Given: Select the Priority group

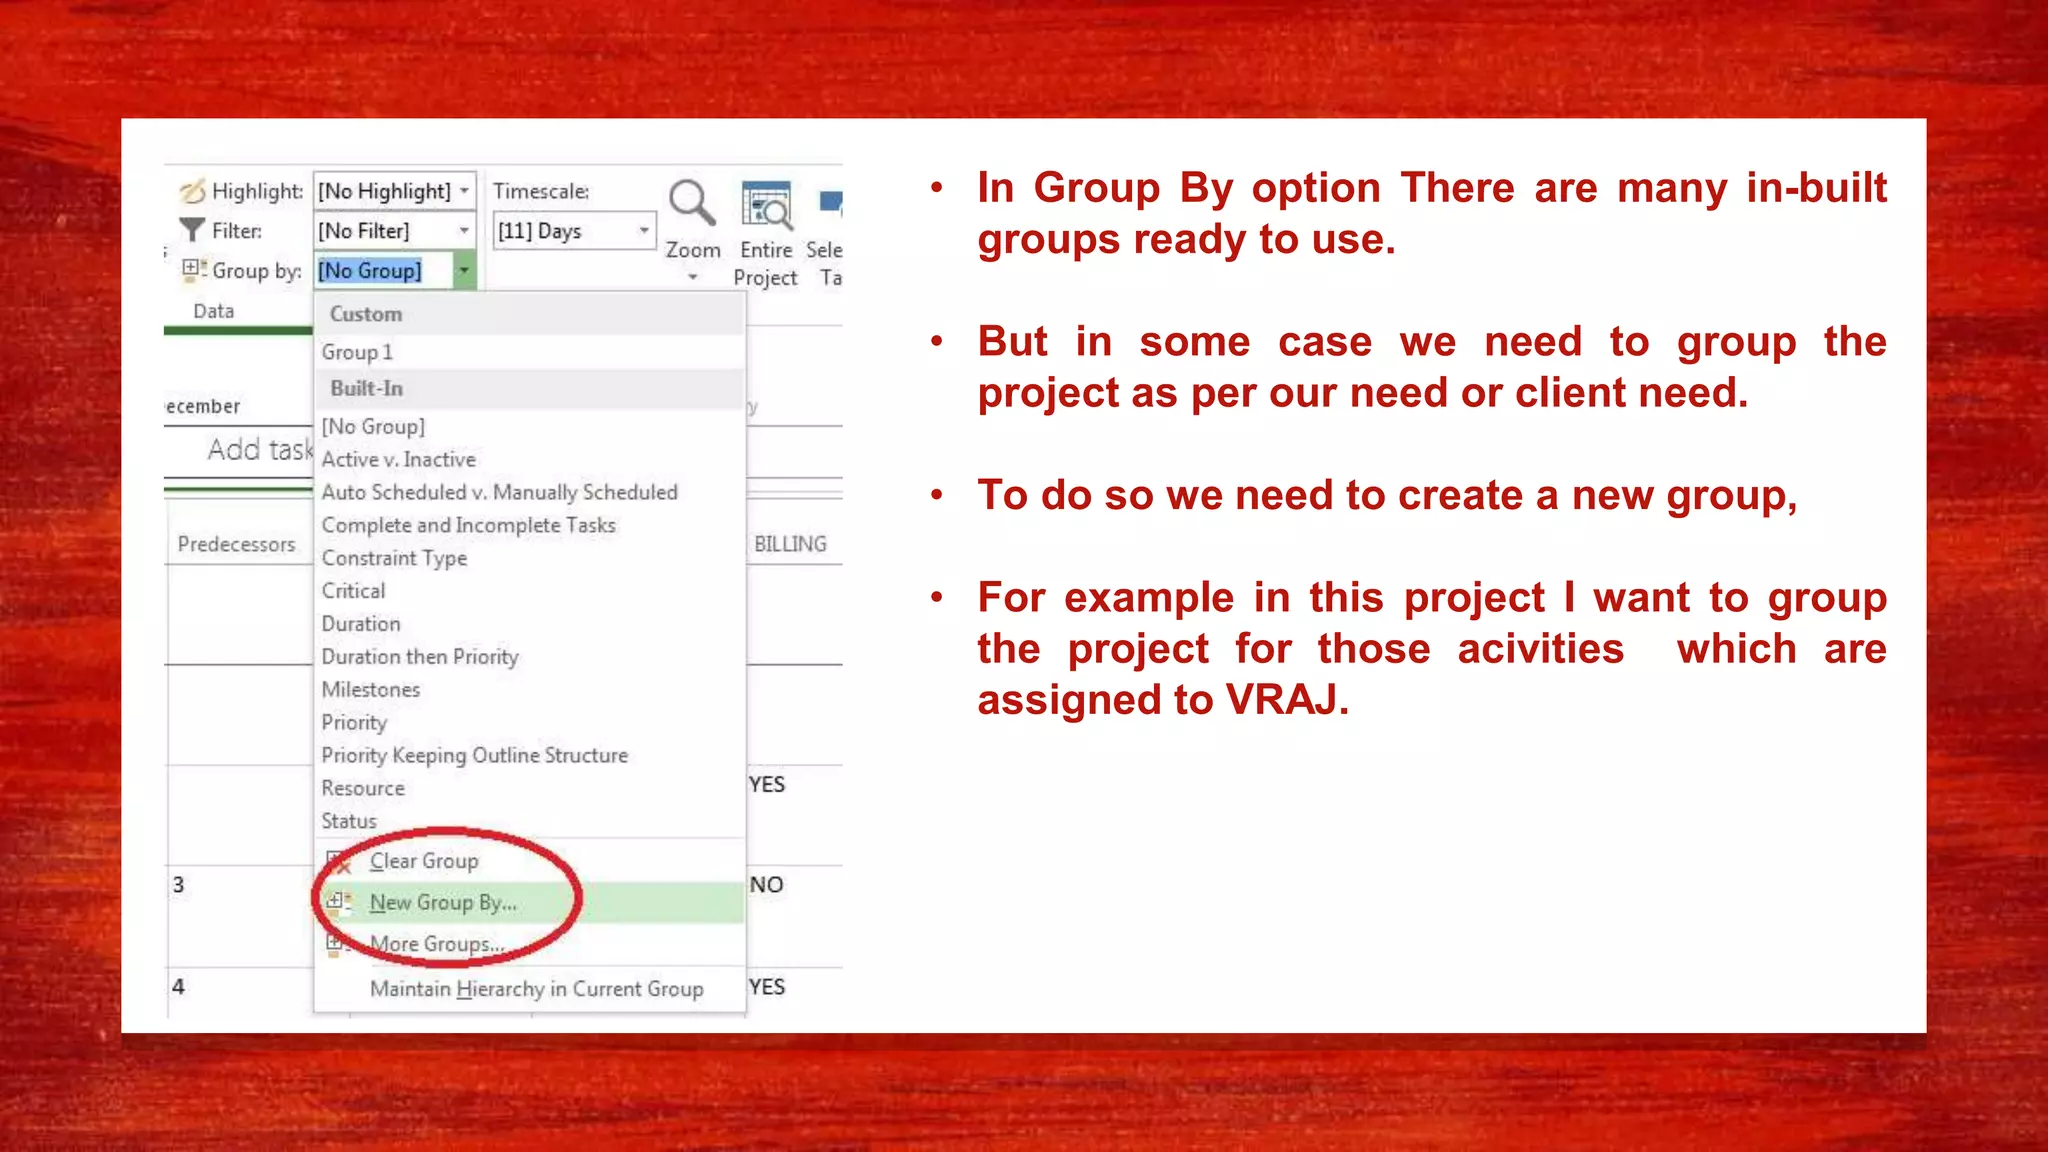Looking at the screenshot, I should click(530, 722).
